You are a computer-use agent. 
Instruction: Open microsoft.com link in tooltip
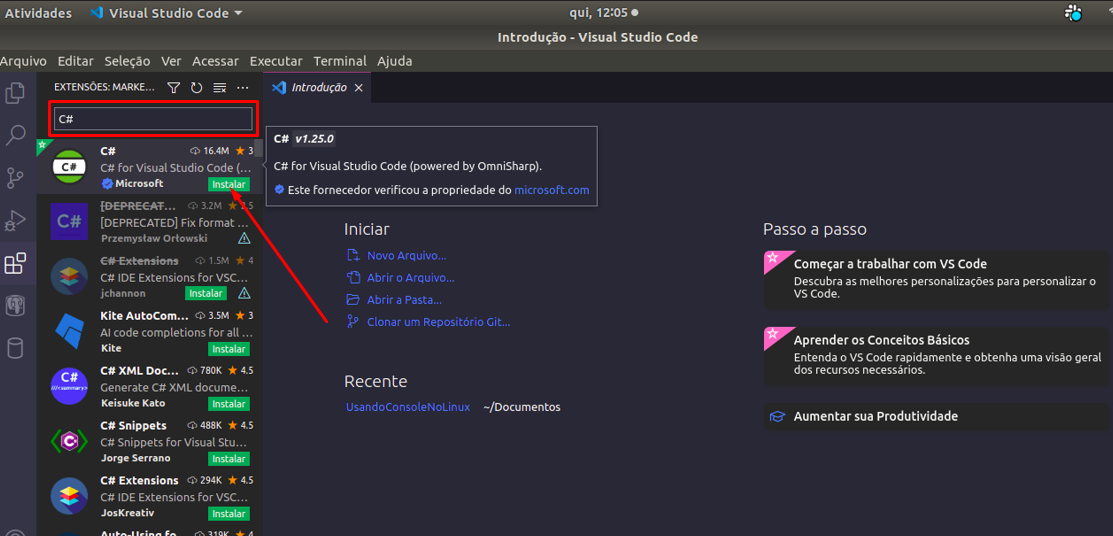552,190
